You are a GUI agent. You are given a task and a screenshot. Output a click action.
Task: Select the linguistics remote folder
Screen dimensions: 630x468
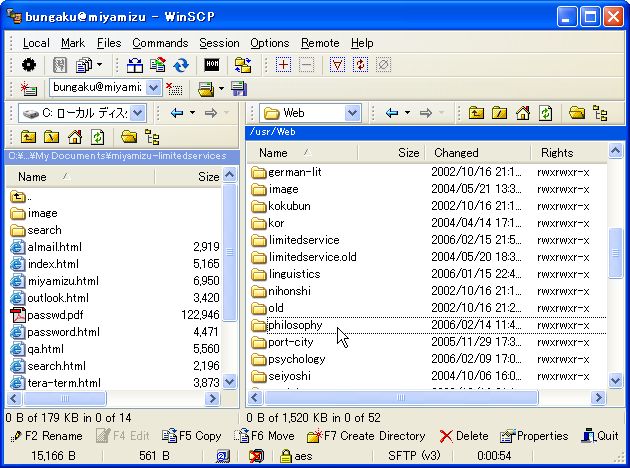[x=286, y=274]
